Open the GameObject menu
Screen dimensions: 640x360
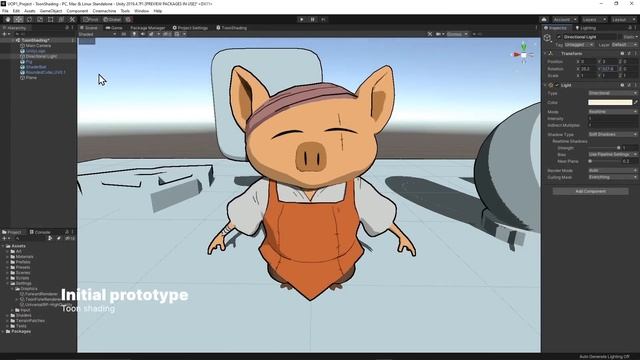51,11
